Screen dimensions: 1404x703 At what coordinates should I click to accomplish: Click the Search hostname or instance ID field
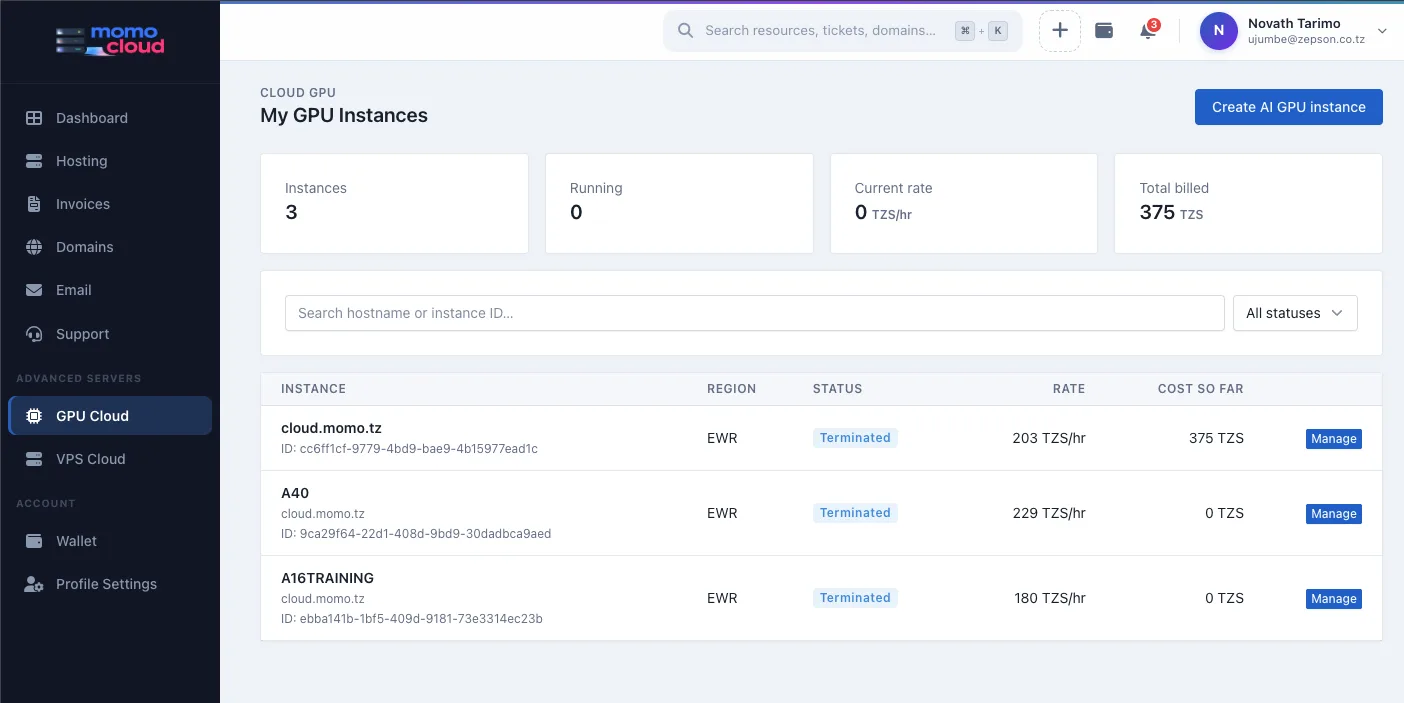pos(755,313)
